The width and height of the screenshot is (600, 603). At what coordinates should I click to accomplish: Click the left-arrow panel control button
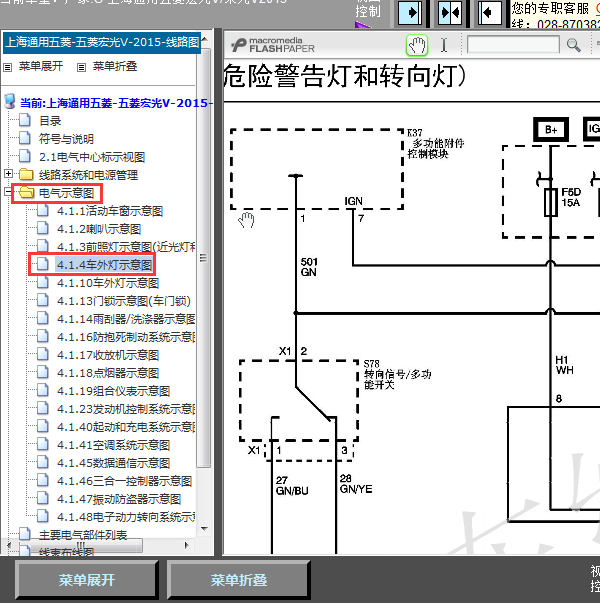click(x=490, y=13)
